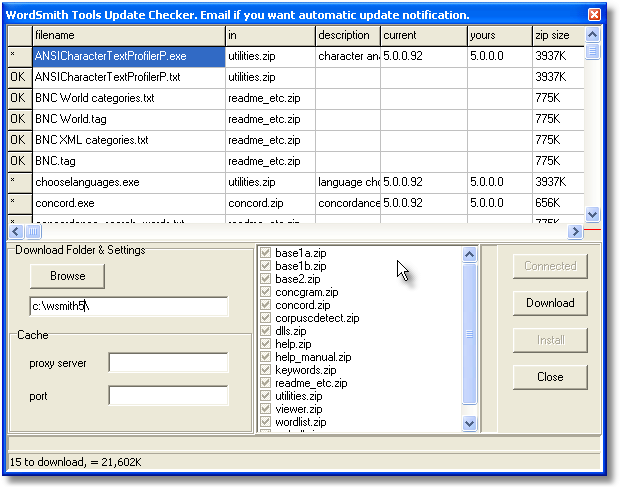Close the Update Checker window
621x490 pixels.
(594, 15)
